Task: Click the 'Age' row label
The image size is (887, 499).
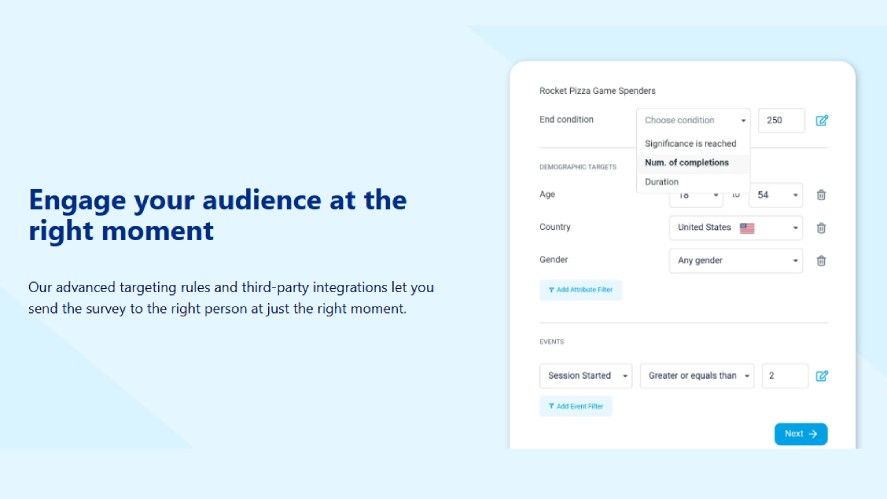Action: 547,195
